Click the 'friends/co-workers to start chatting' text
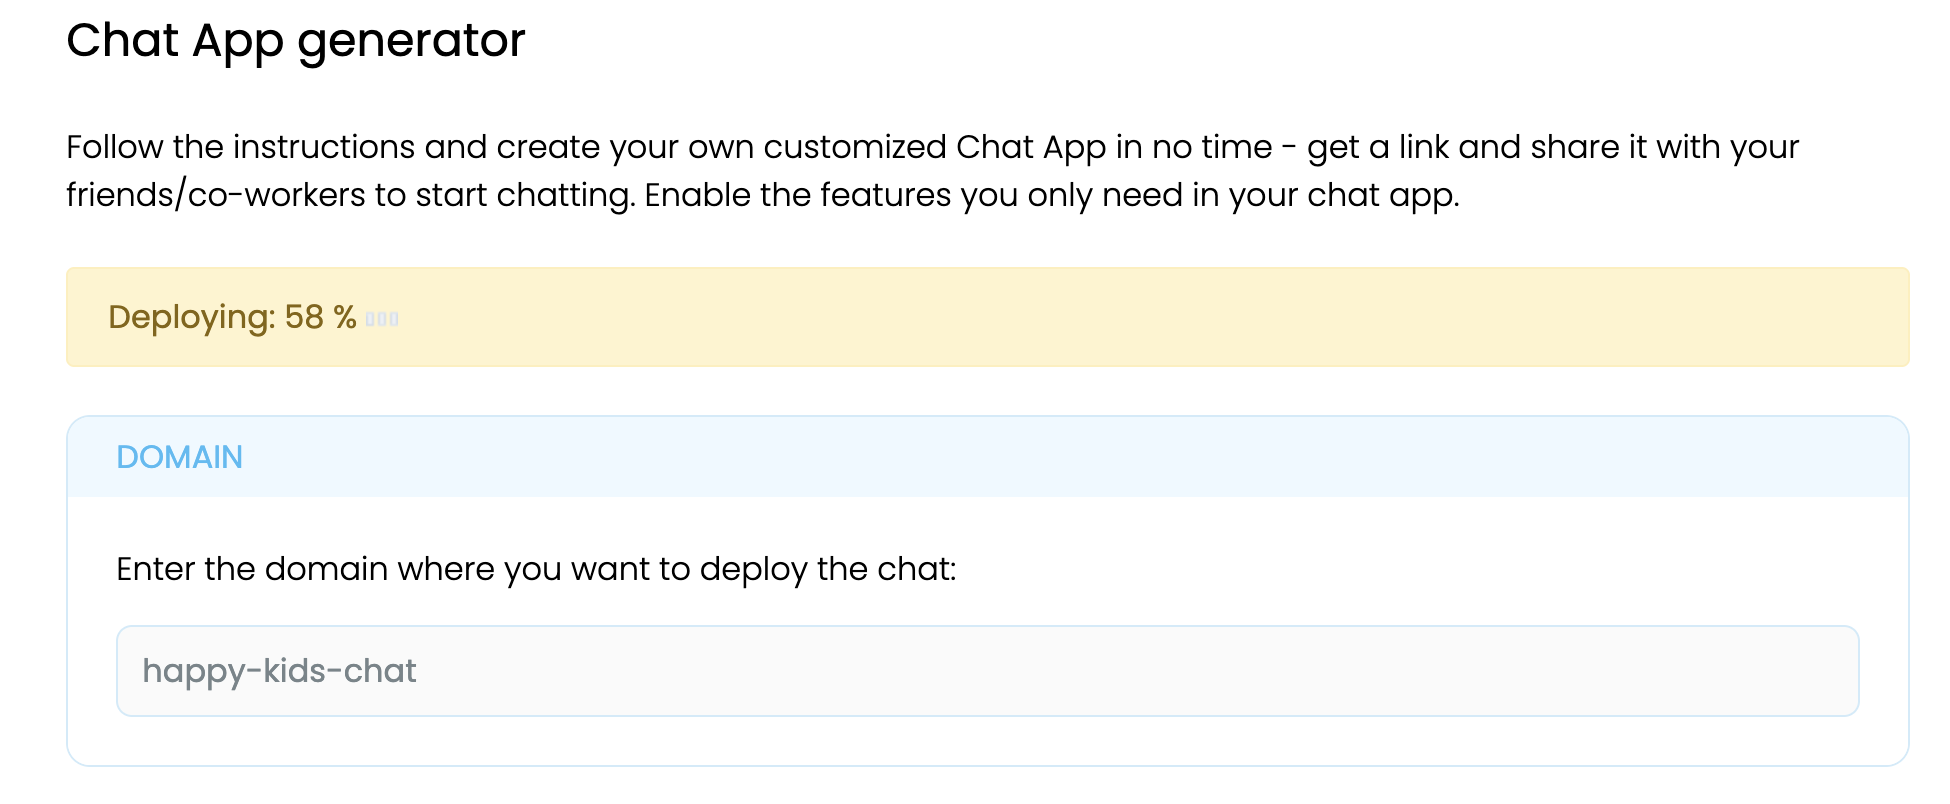The width and height of the screenshot is (1950, 804). (x=350, y=195)
